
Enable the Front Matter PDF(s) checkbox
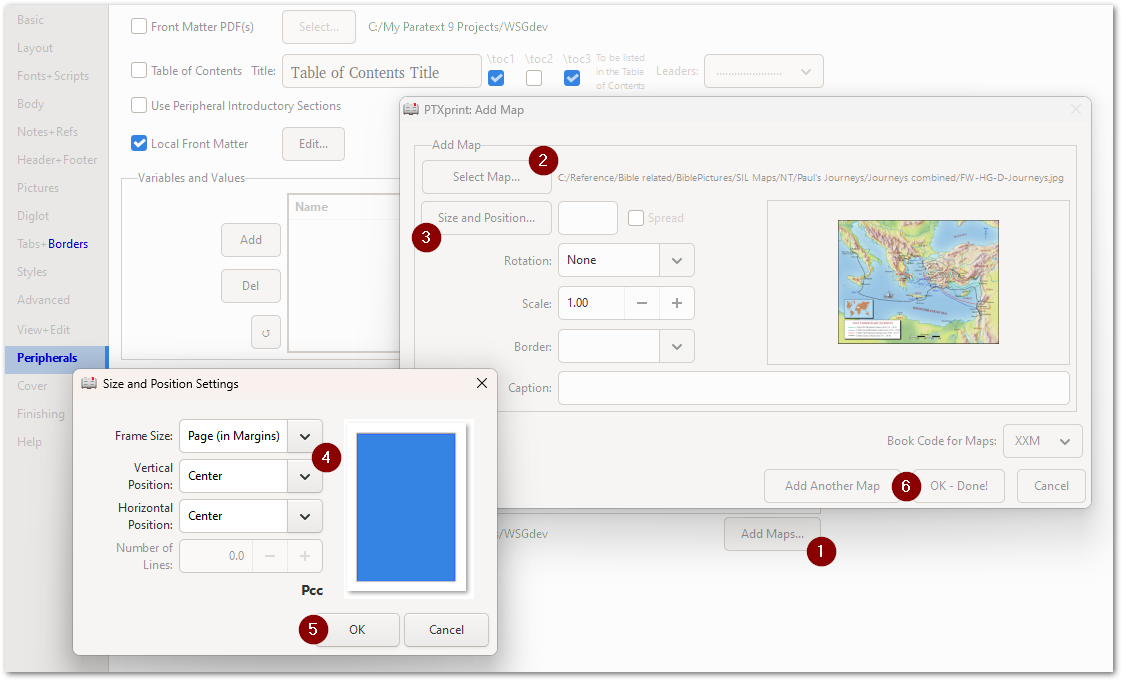pyautogui.click(x=139, y=27)
